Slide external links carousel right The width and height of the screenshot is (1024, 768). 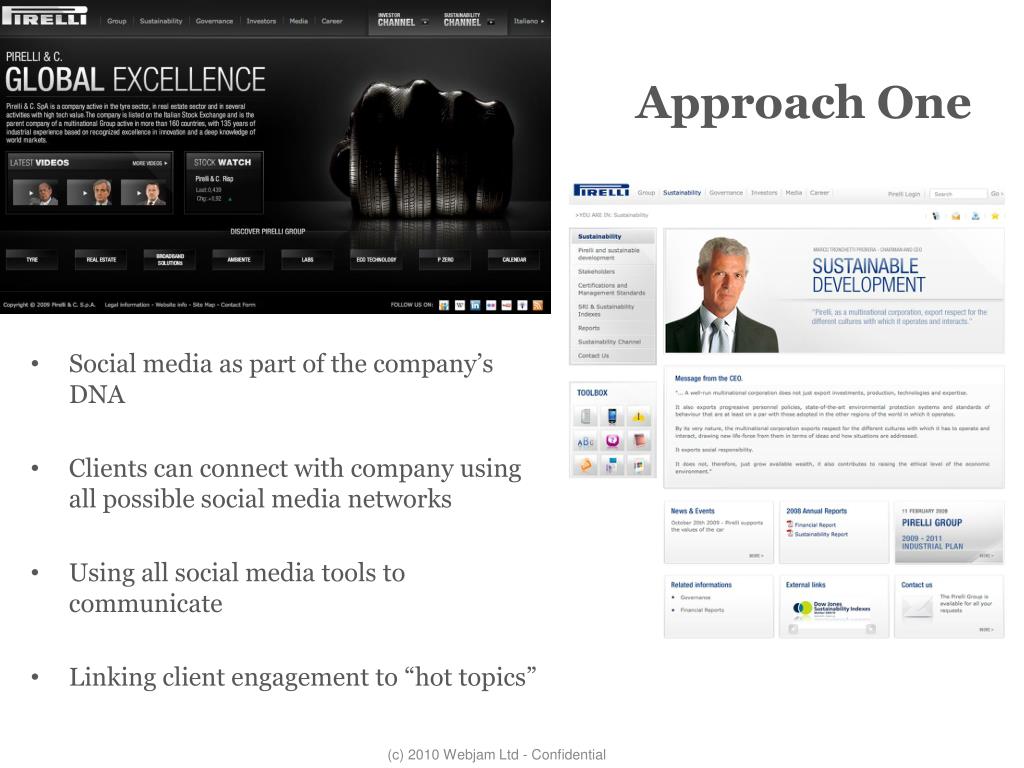[871, 629]
